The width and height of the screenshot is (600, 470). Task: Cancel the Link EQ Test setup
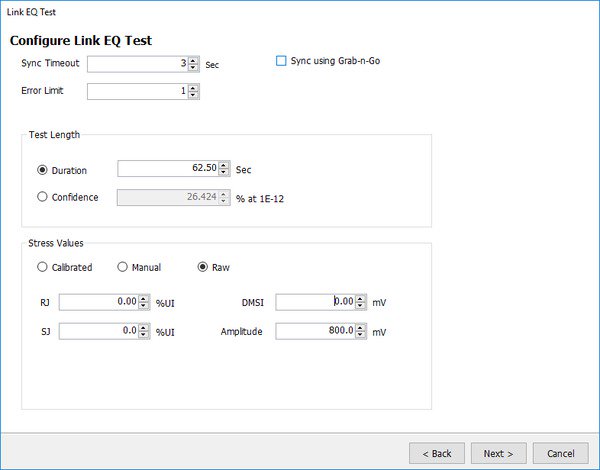pos(560,453)
